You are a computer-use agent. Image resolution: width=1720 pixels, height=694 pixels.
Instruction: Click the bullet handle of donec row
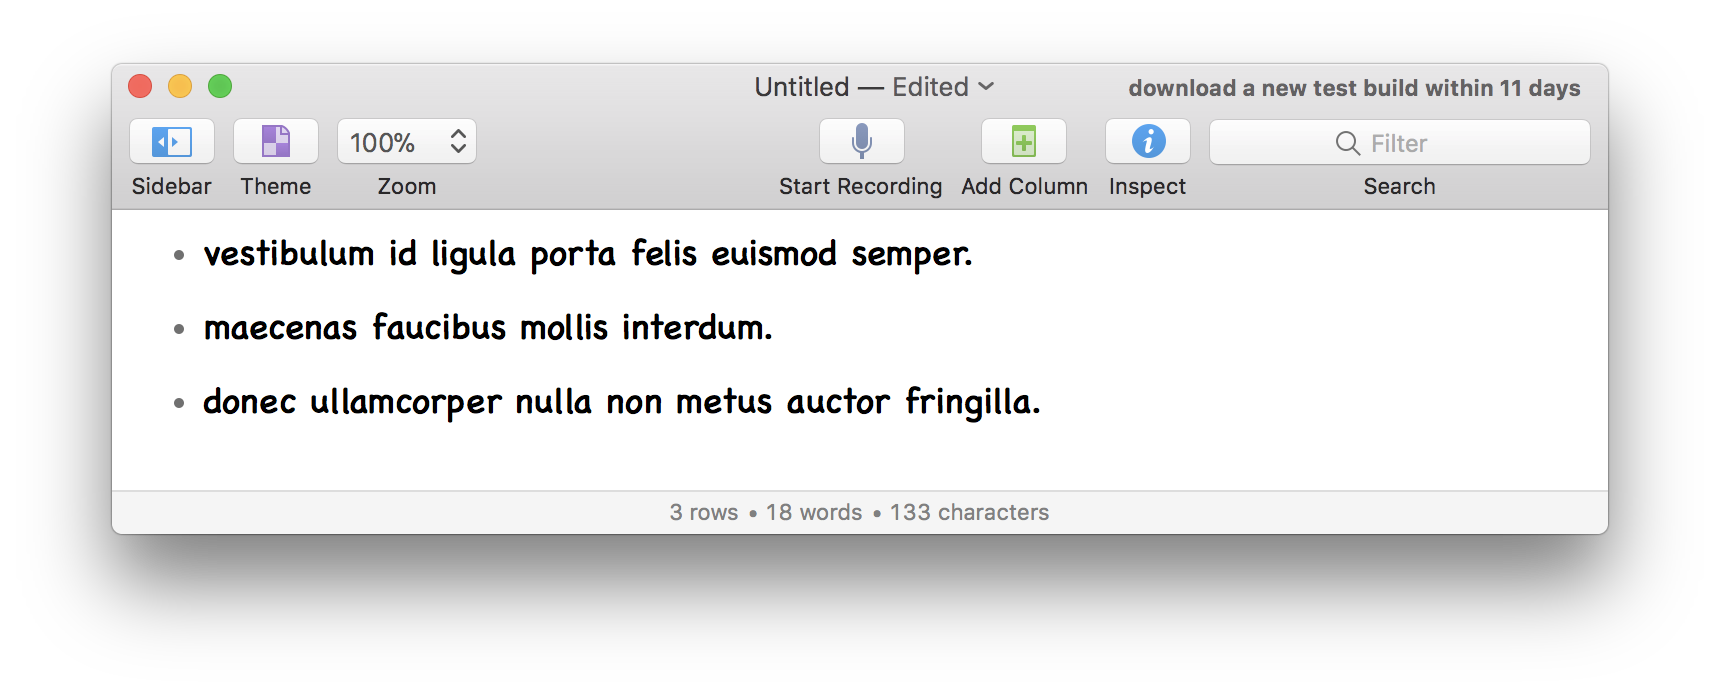[179, 403]
